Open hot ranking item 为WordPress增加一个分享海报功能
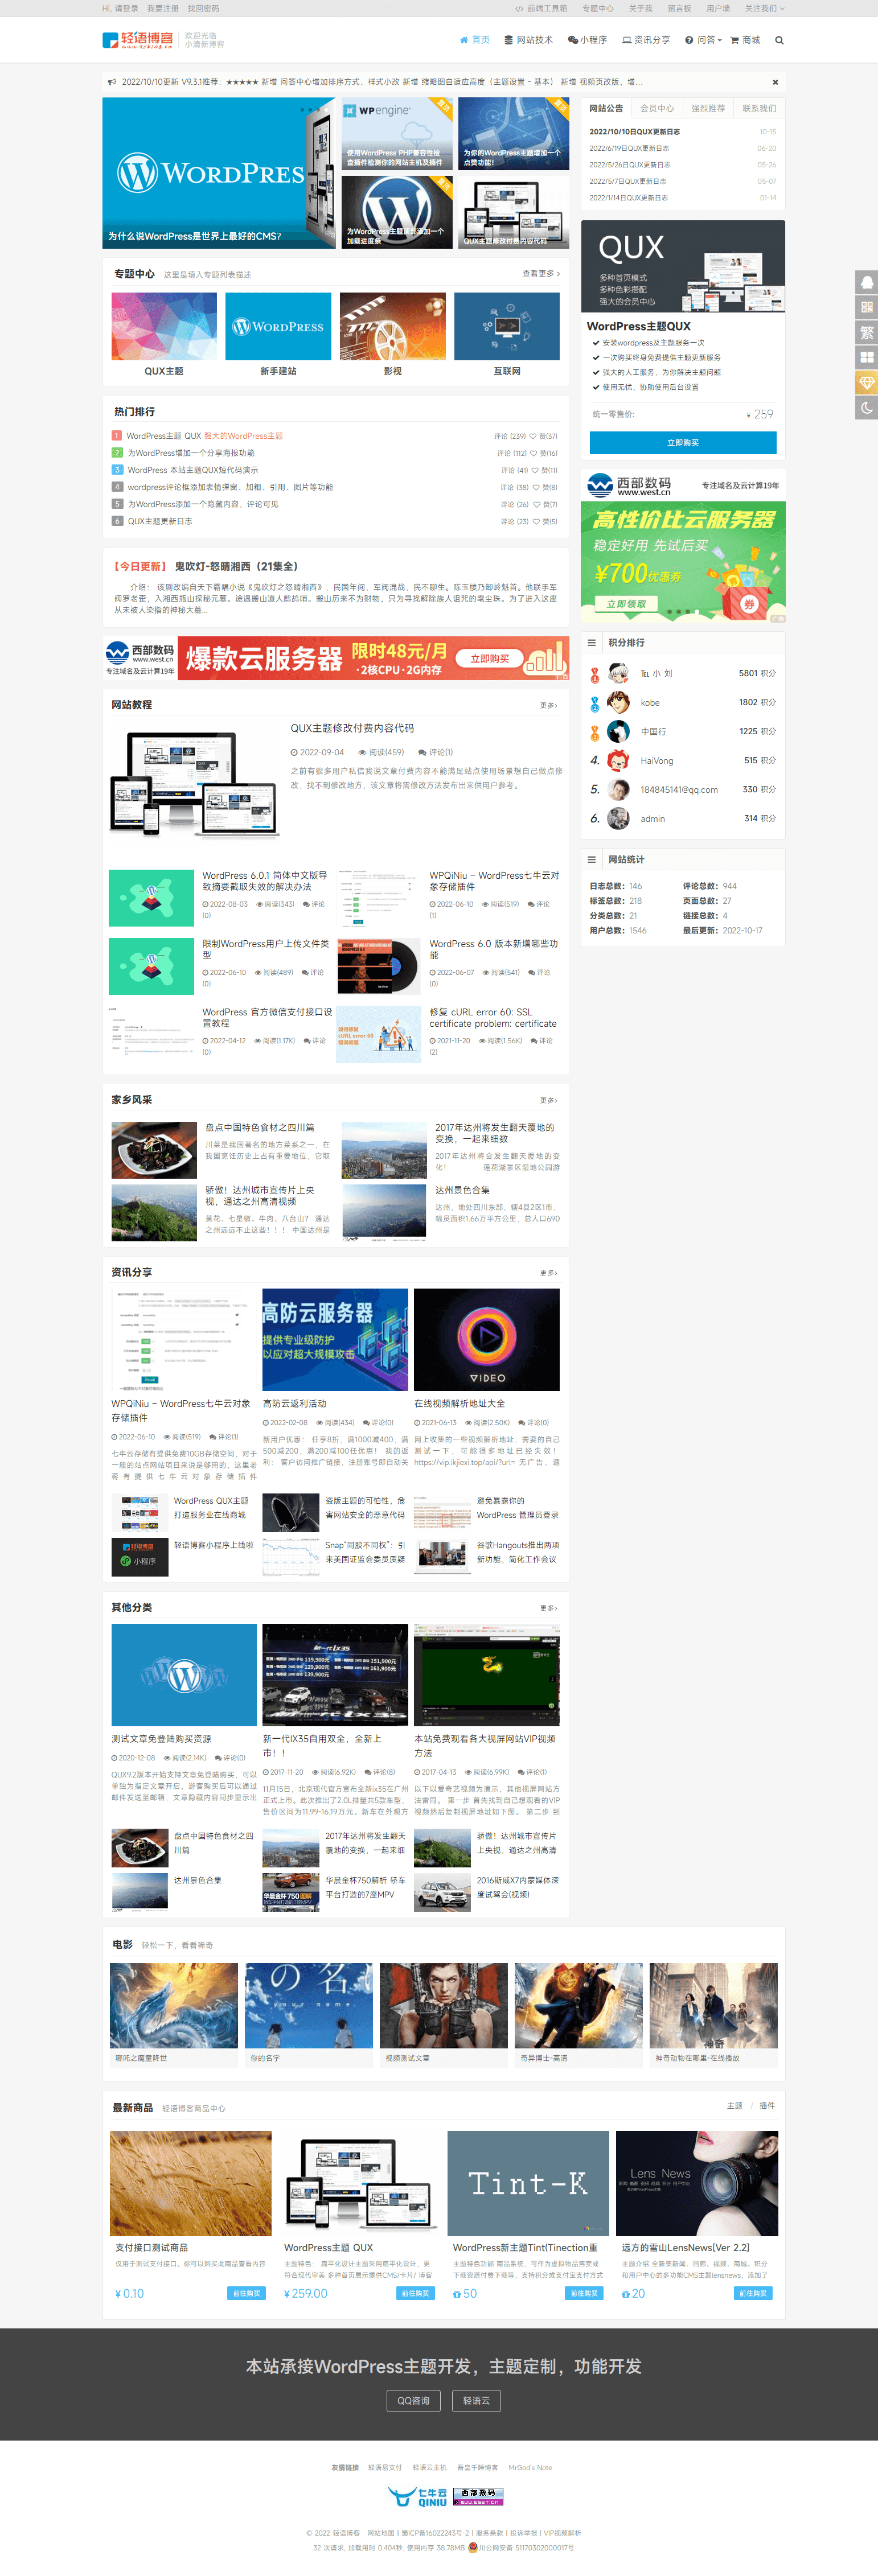878x2576 pixels. pyautogui.click(x=191, y=453)
